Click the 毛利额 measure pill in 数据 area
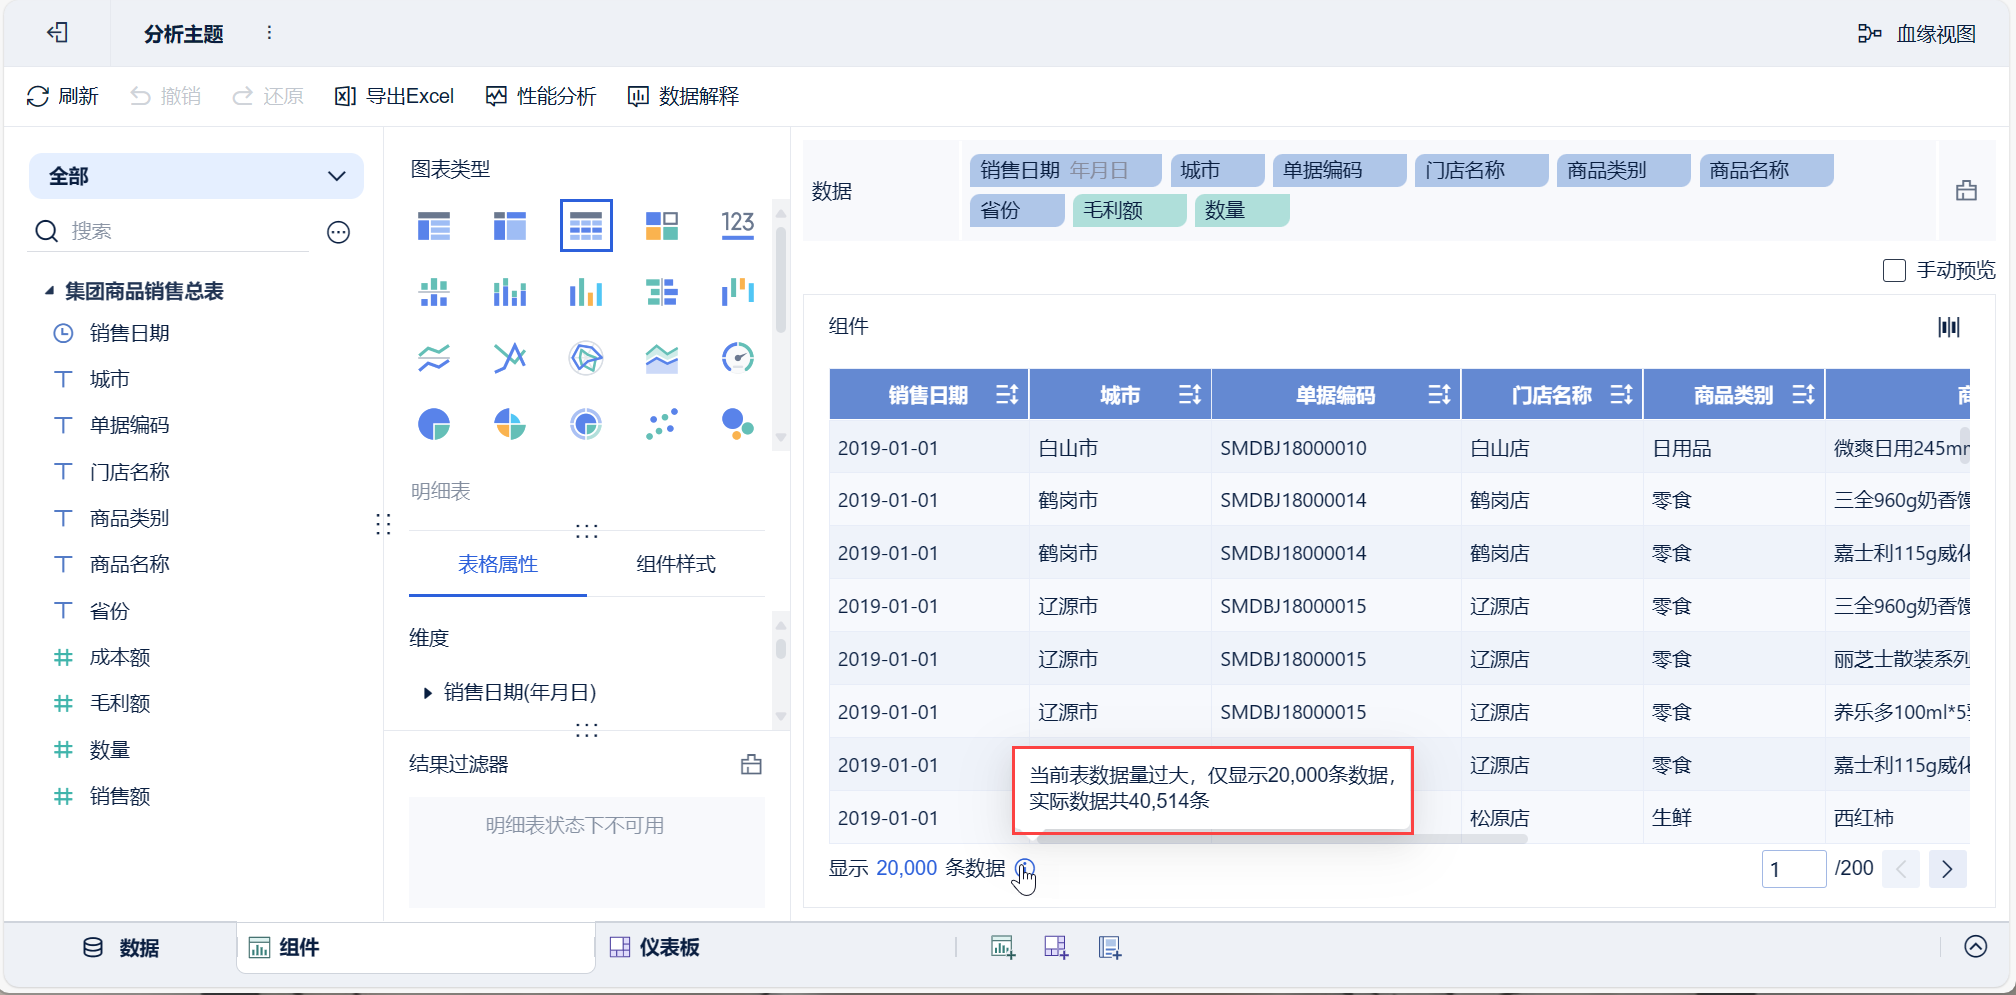Viewport: 2016px width, 995px height. click(1129, 211)
